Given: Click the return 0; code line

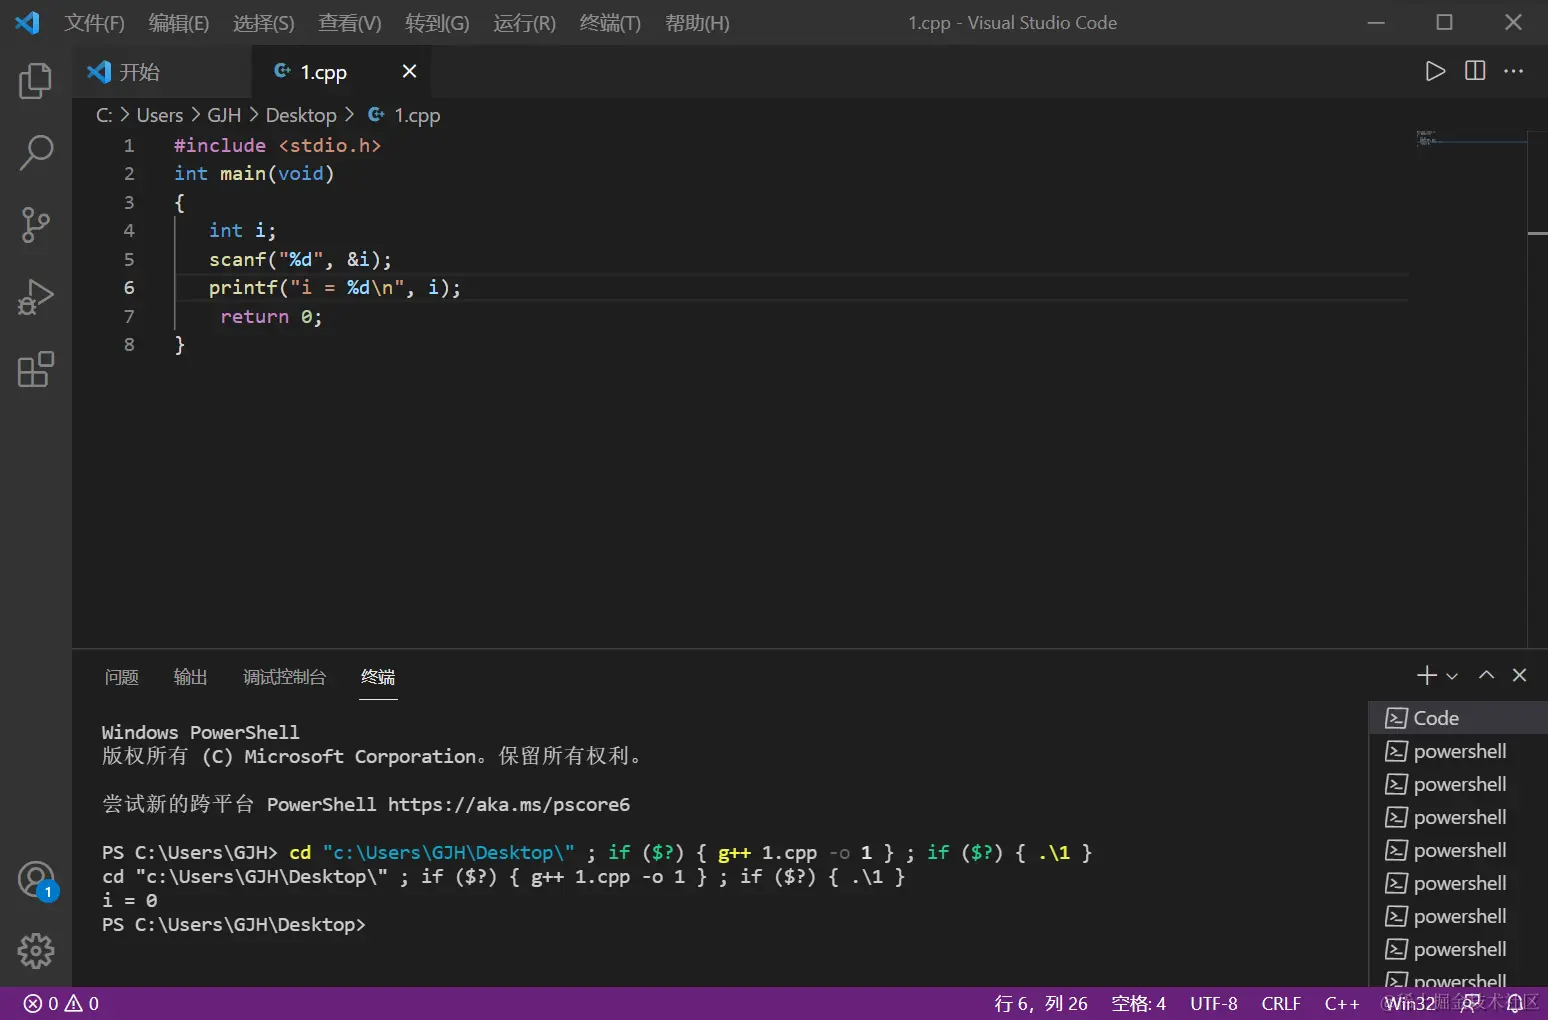Looking at the screenshot, I should tap(271, 317).
